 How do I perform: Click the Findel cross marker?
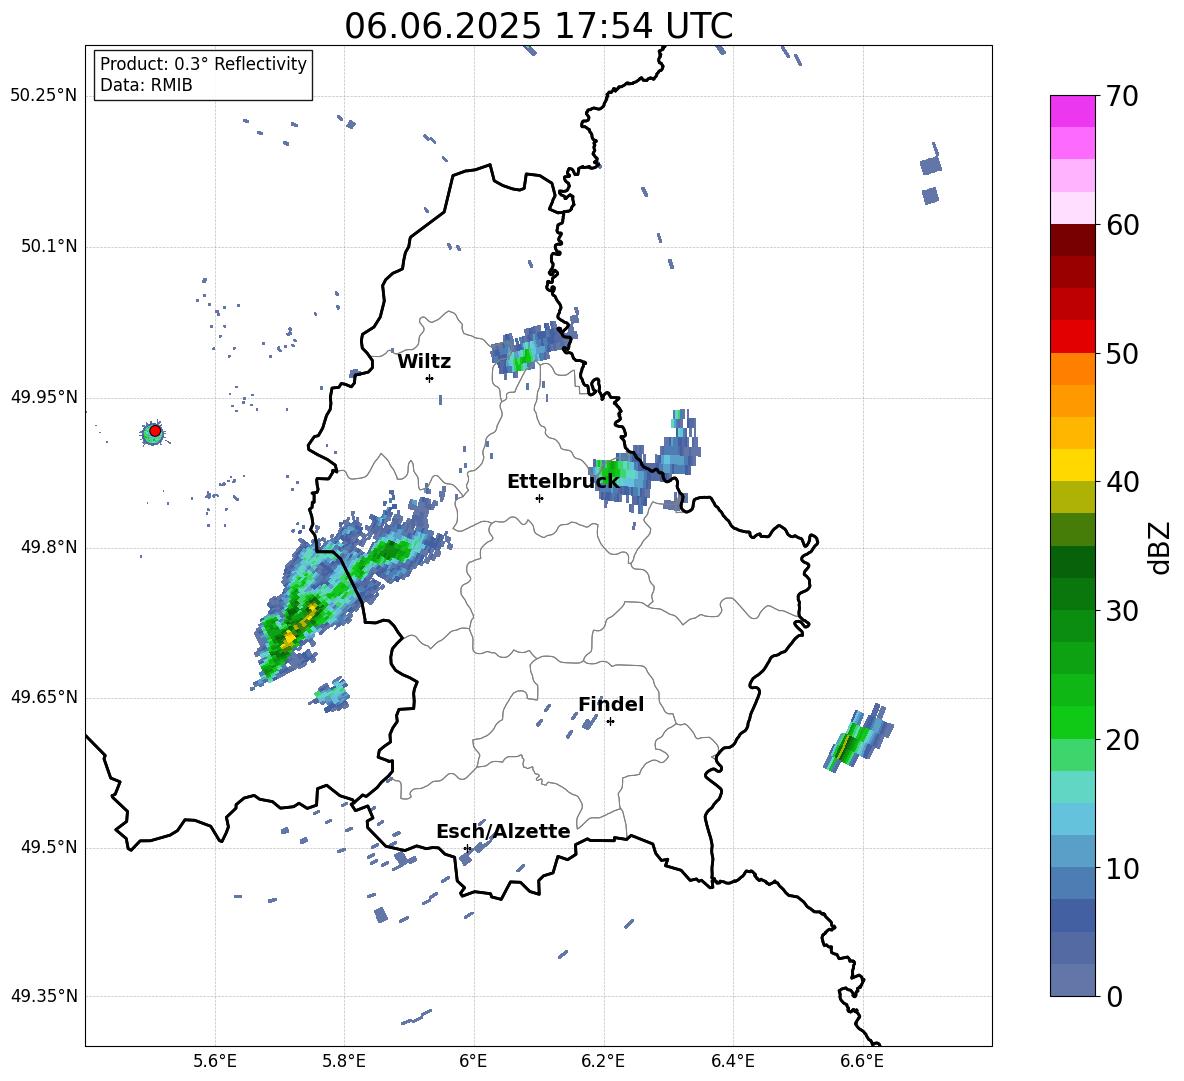(x=610, y=722)
